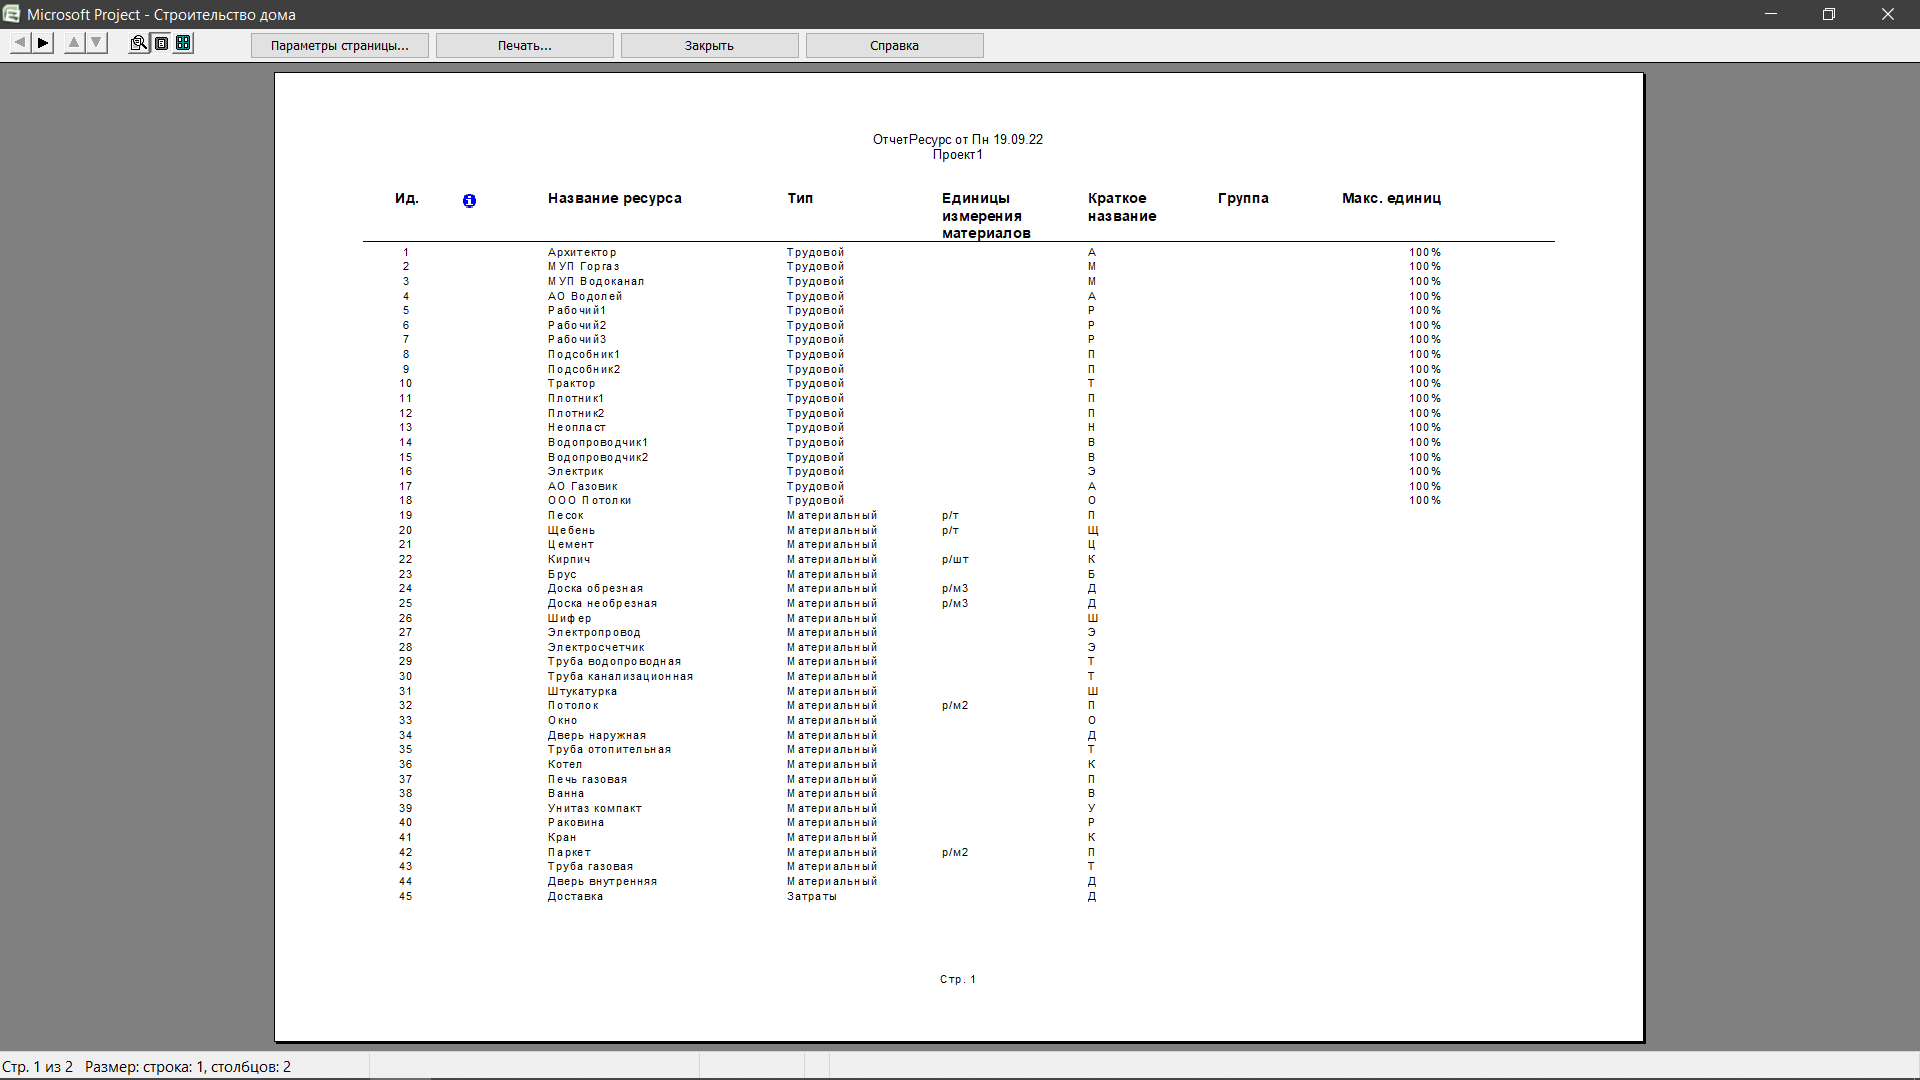This screenshot has height=1080, width=1920.
Task: Click the Печать button
Action: pos(525,46)
